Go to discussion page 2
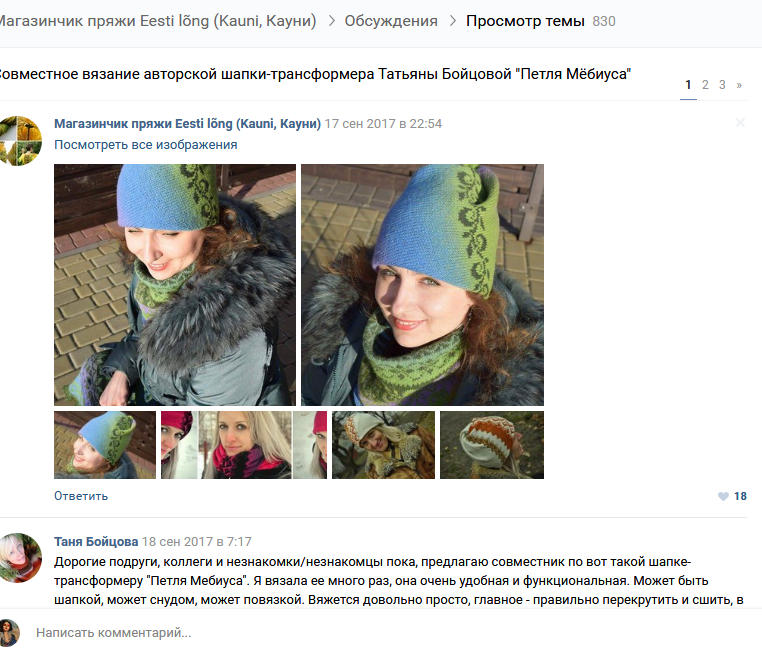Screen dimensions: 762x657 click(705, 85)
